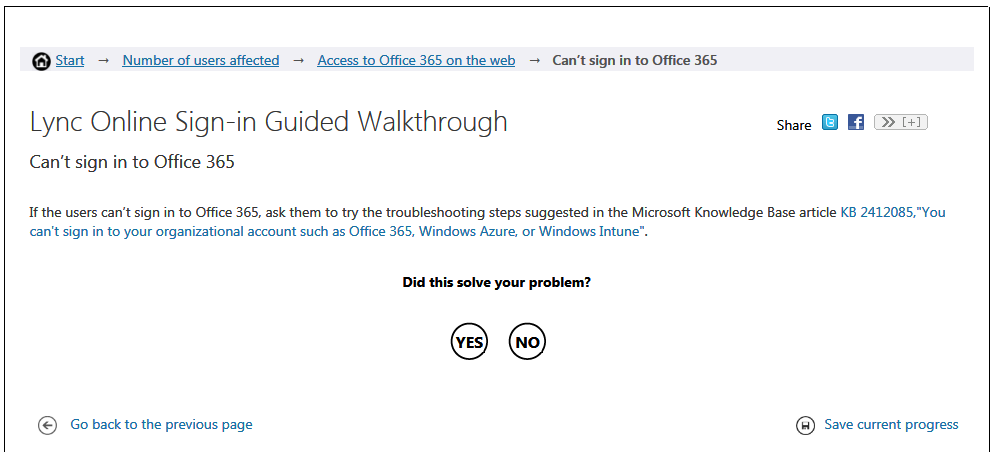Share this page on Twitter
The width and height of the screenshot is (995, 452).
coord(830,123)
